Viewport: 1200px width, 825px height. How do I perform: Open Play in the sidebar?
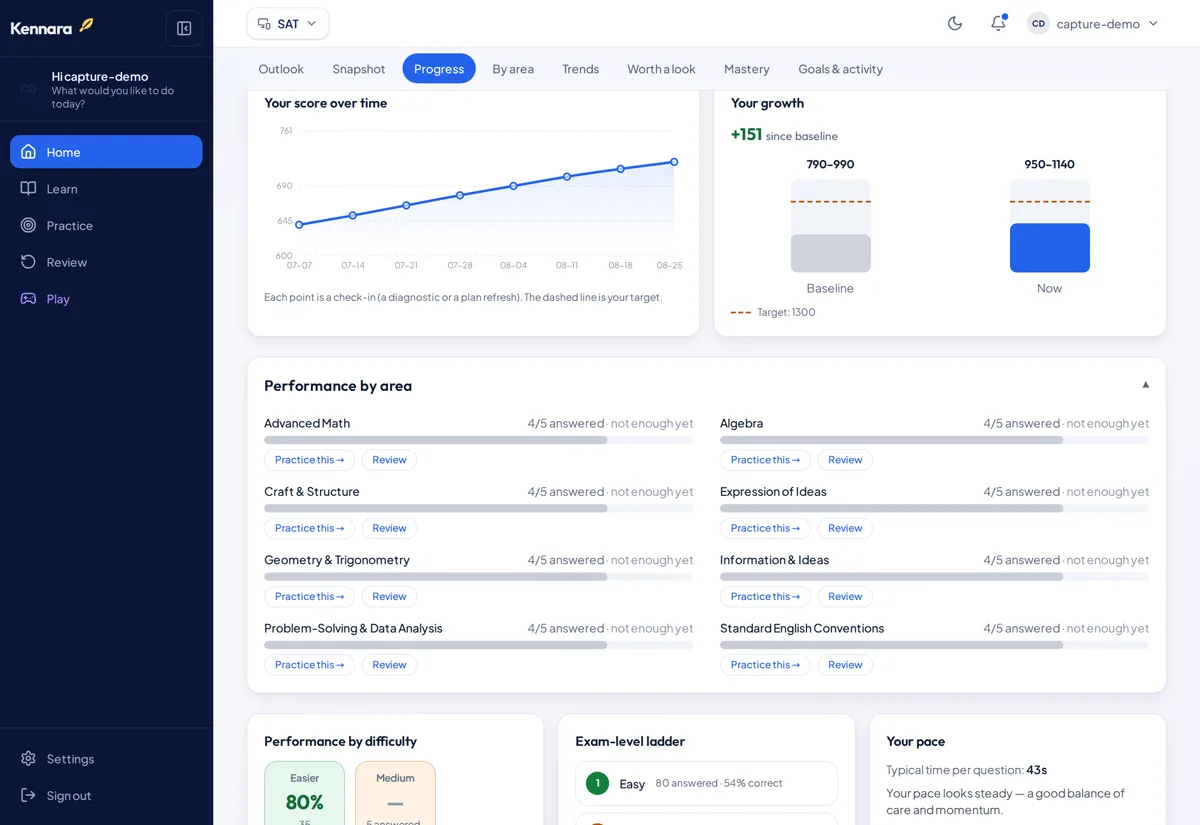point(106,299)
